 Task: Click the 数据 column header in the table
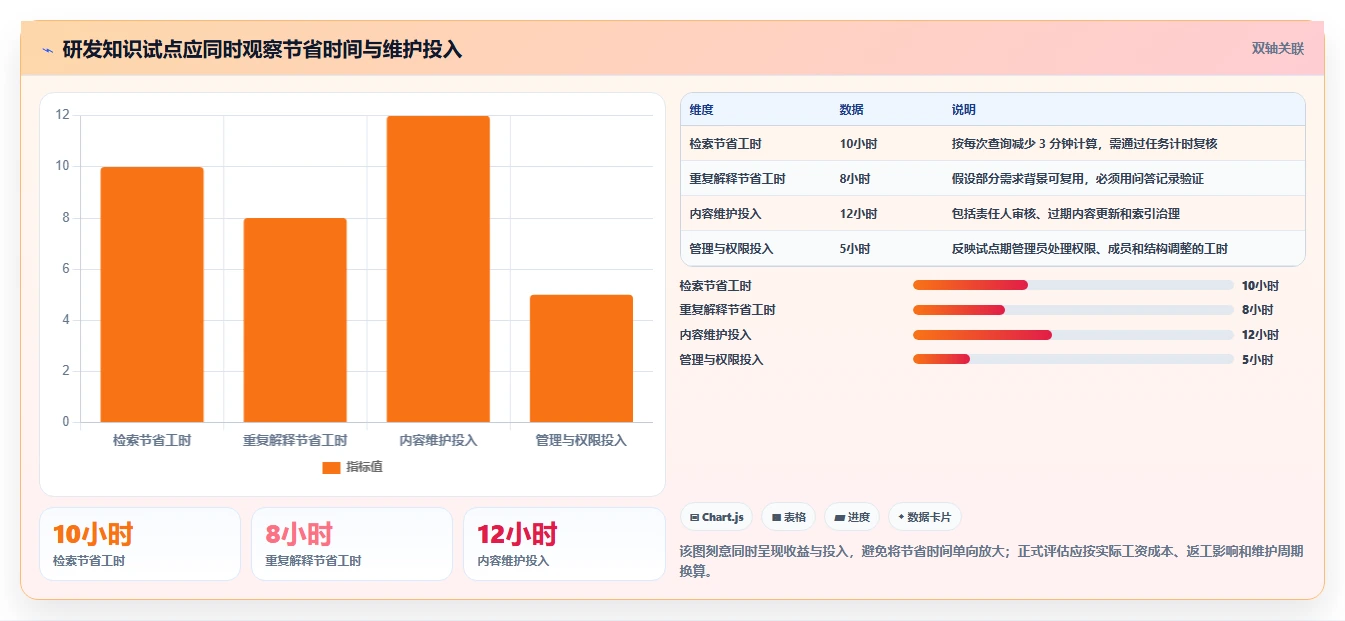(852, 110)
